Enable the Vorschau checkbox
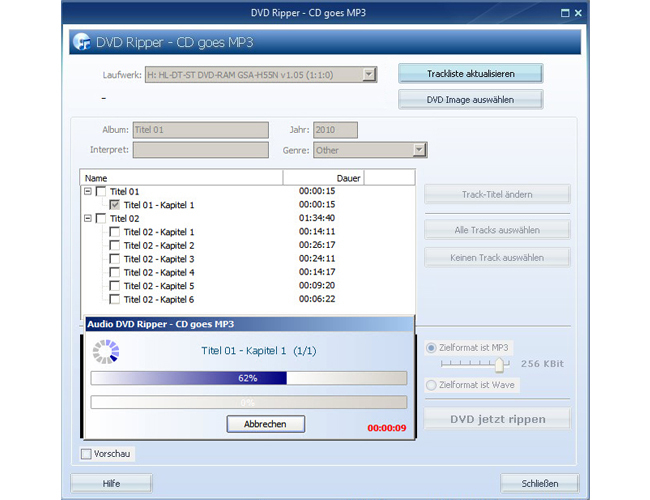650x500 pixels. click(86, 454)
